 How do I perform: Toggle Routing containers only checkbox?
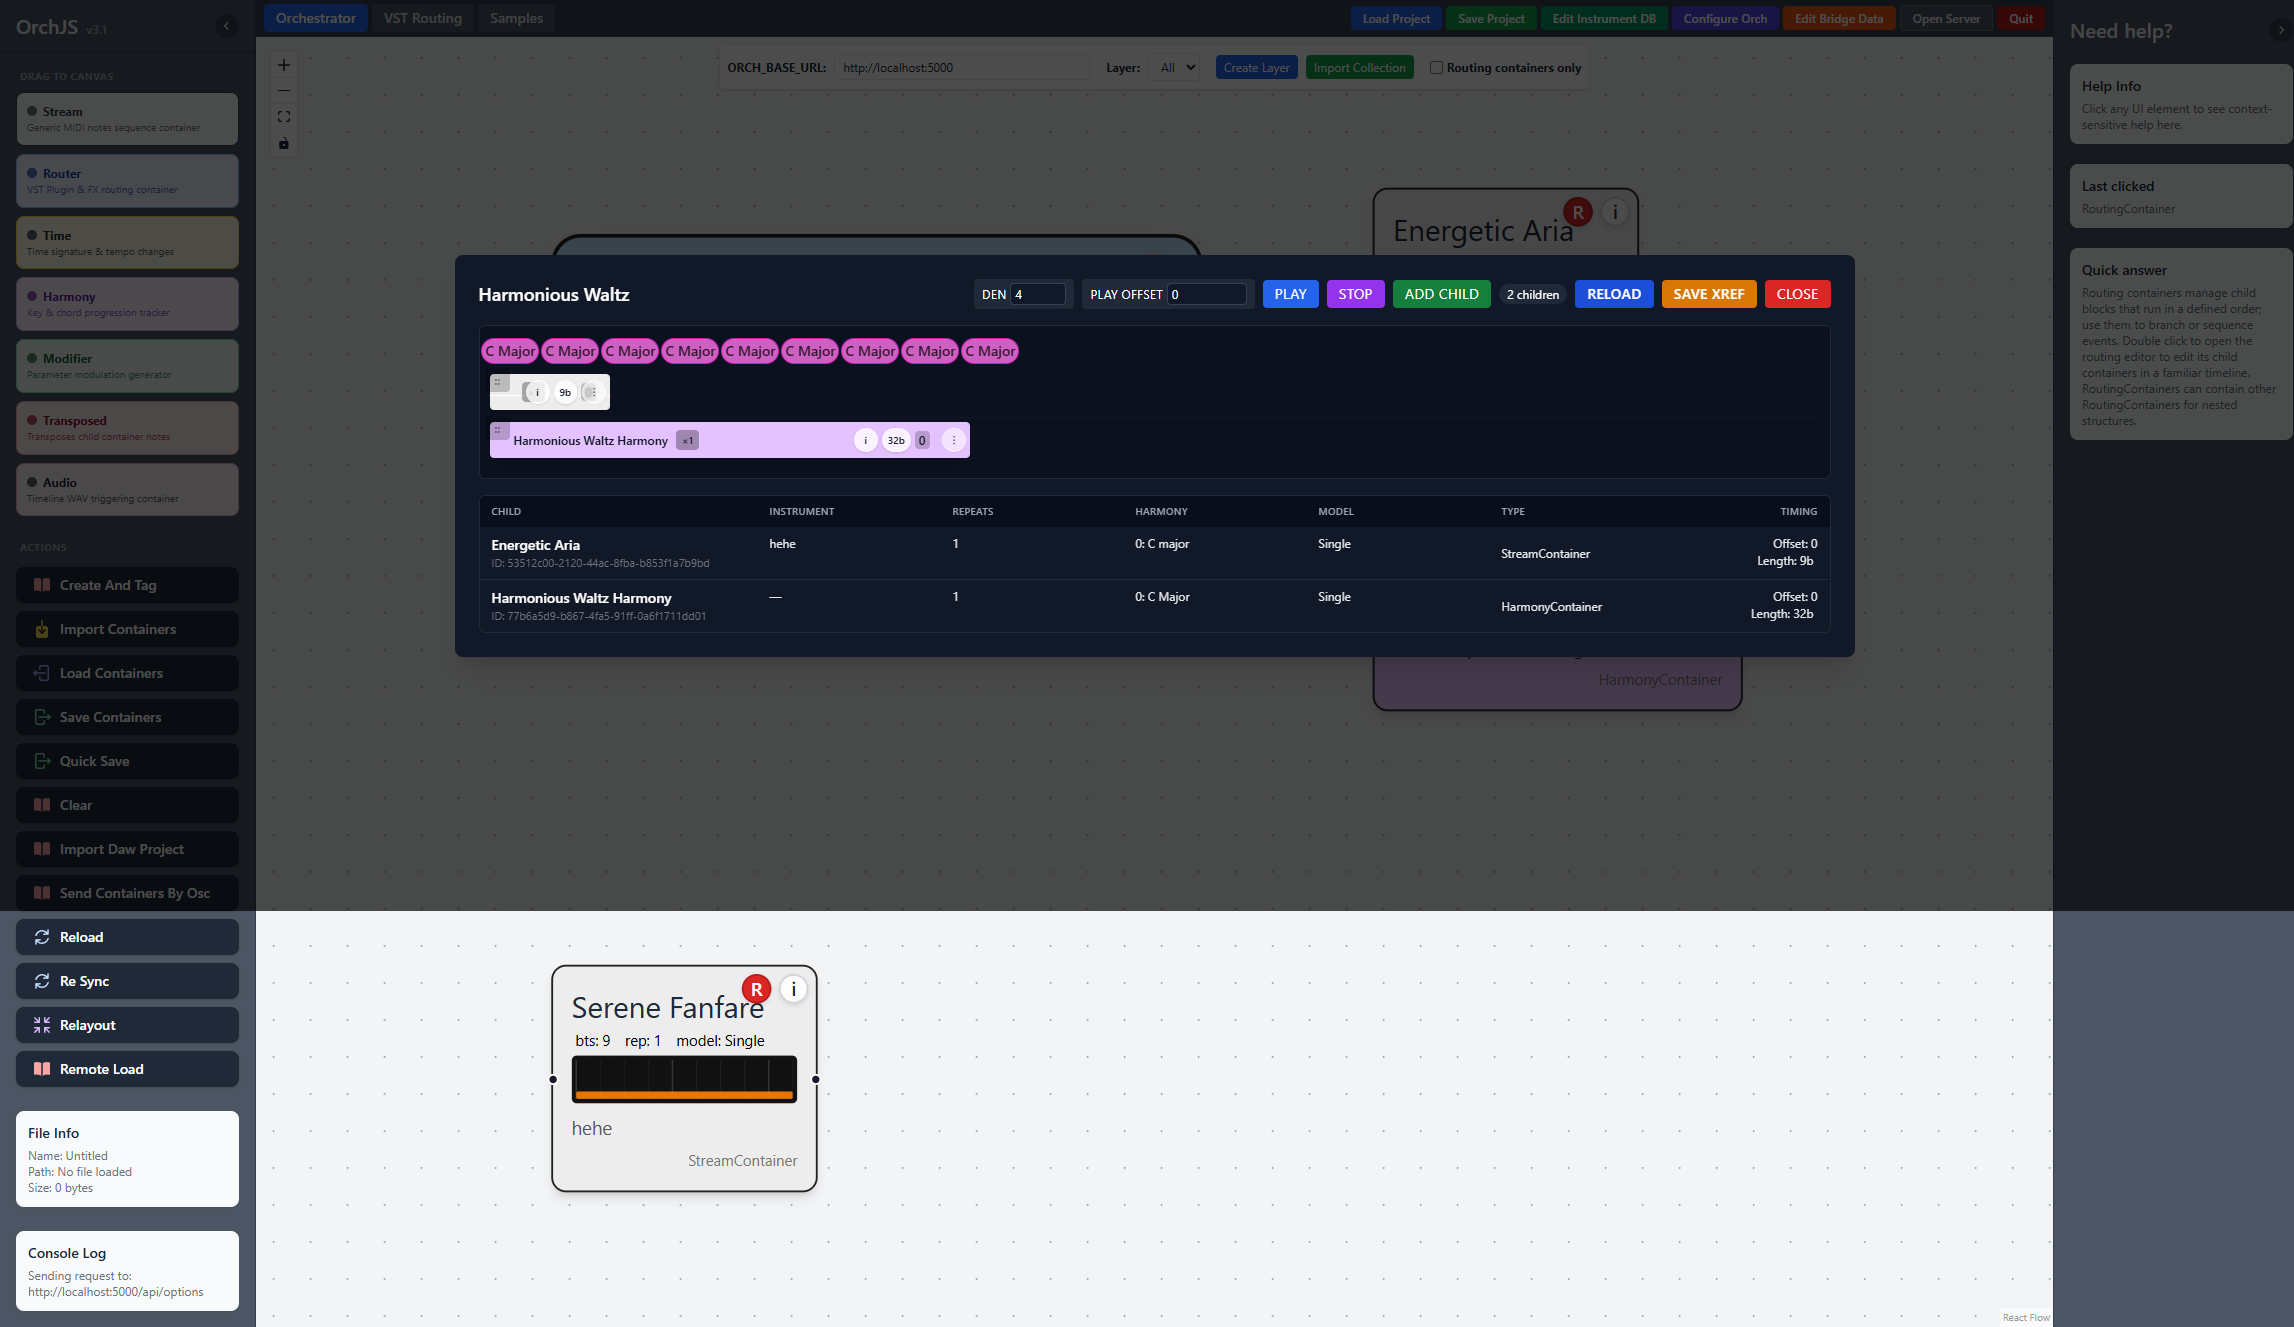pos(1436,68)
